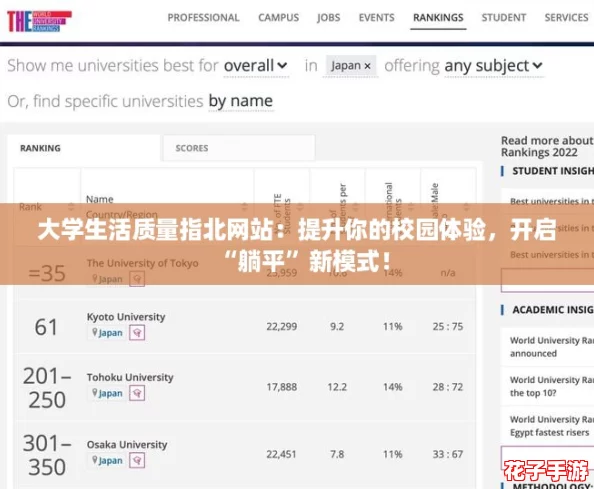Open 'World University Rankings announced' article

pyautogui.click(x=552, y=347)
